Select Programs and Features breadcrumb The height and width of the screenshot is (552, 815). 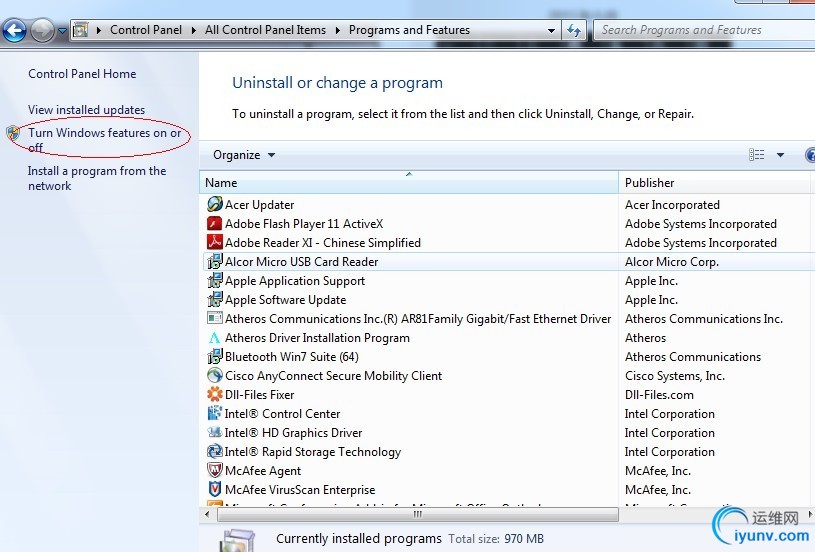point(409,30)
